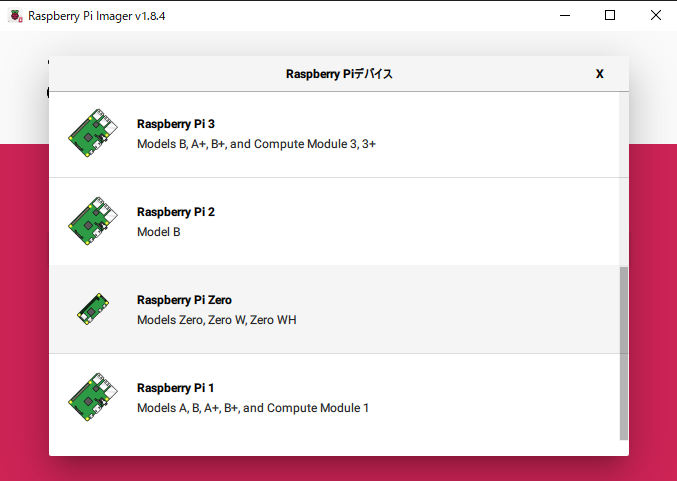This screenshot has width=677, height=481.
Task: Select the Raspberry Pi 3 heading
Action: 176,124
